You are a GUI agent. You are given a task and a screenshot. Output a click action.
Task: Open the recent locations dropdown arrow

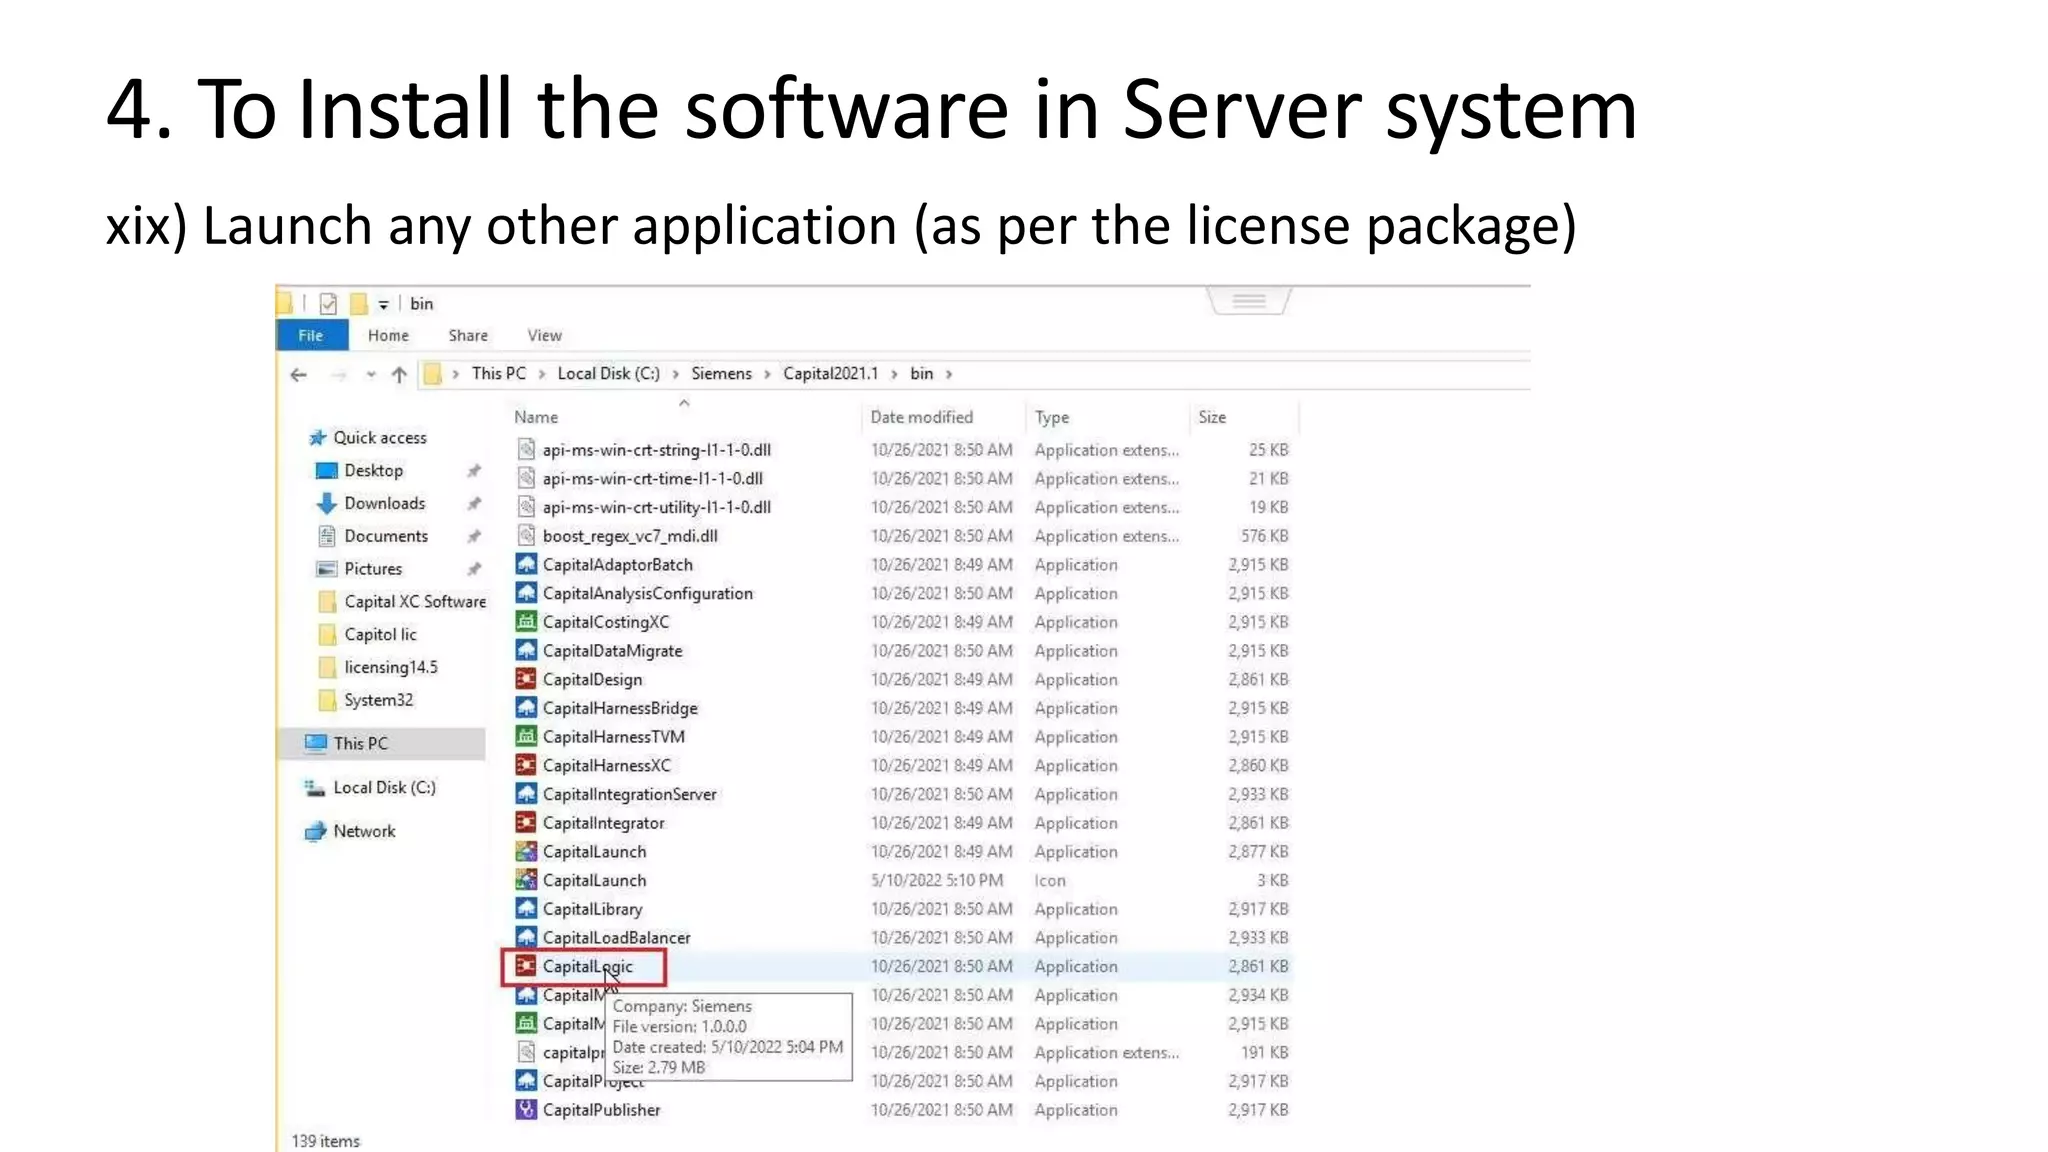click(x=370, y=375)
